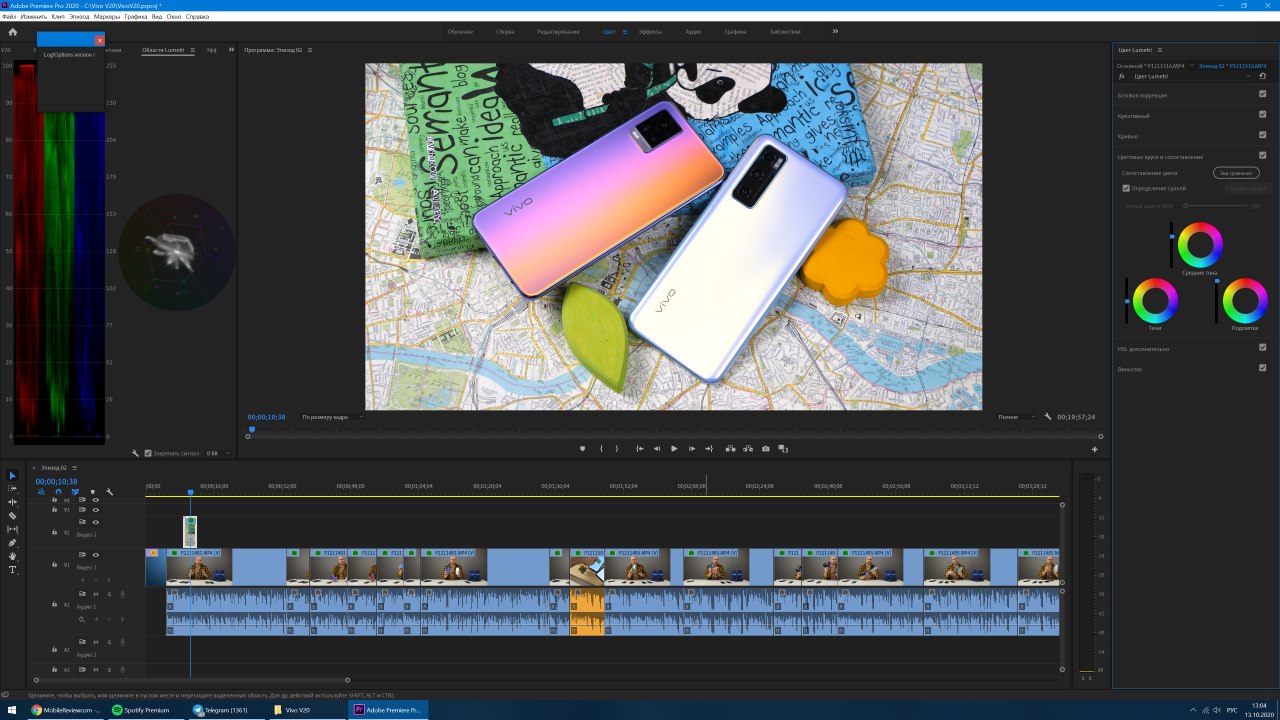
Task: Open timeline display settings wrench
Action: [x=109, y=492]
